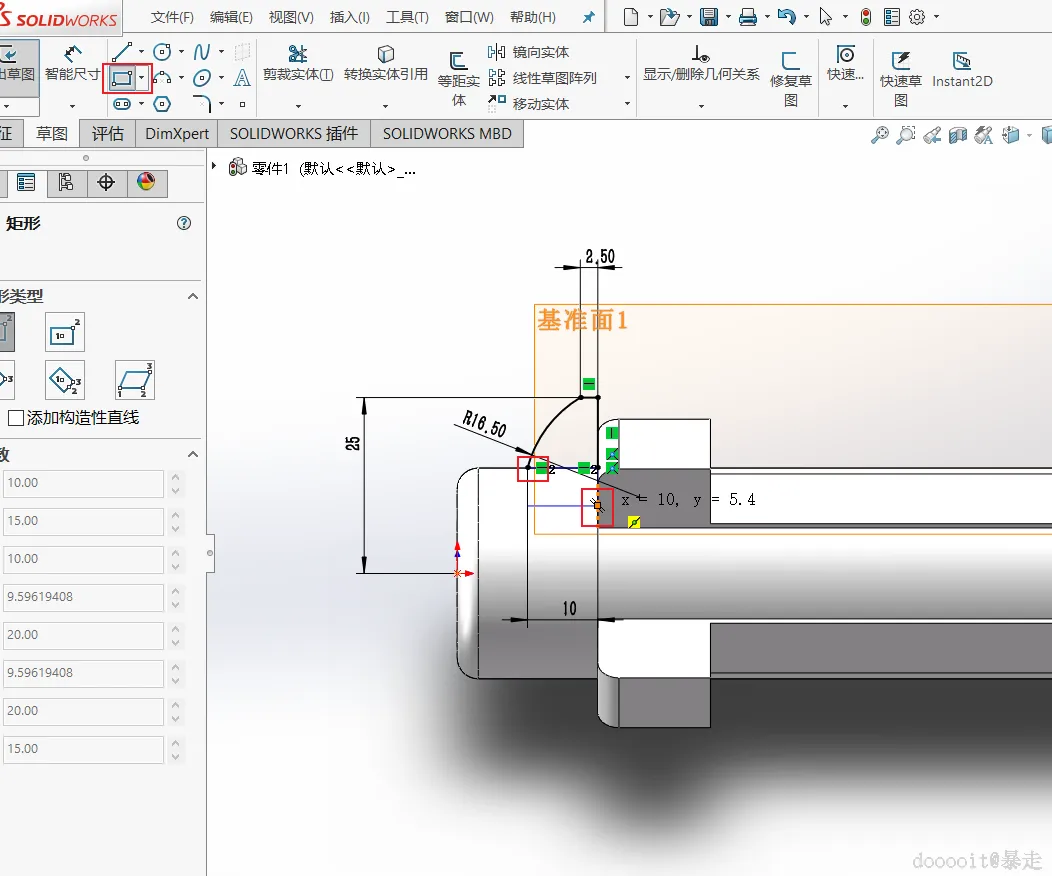
Task: Select the corner rectangle sketch tool
Action: click(x=121, y=78)
